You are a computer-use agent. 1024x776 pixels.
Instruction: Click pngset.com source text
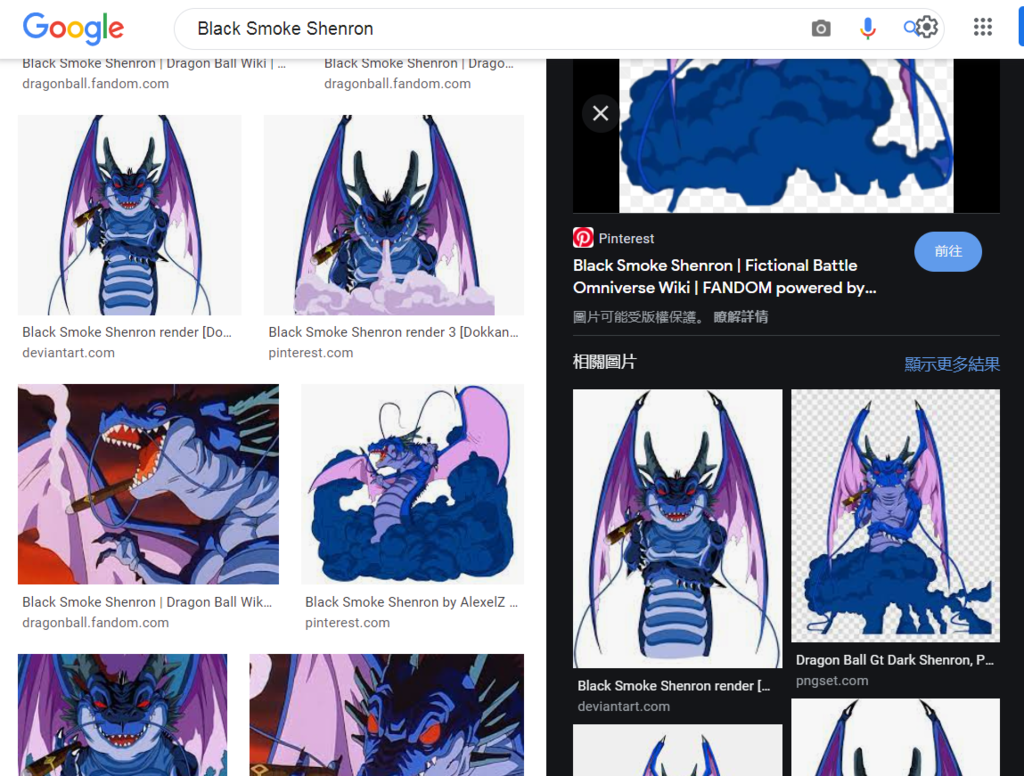click(x=832, y=681)
